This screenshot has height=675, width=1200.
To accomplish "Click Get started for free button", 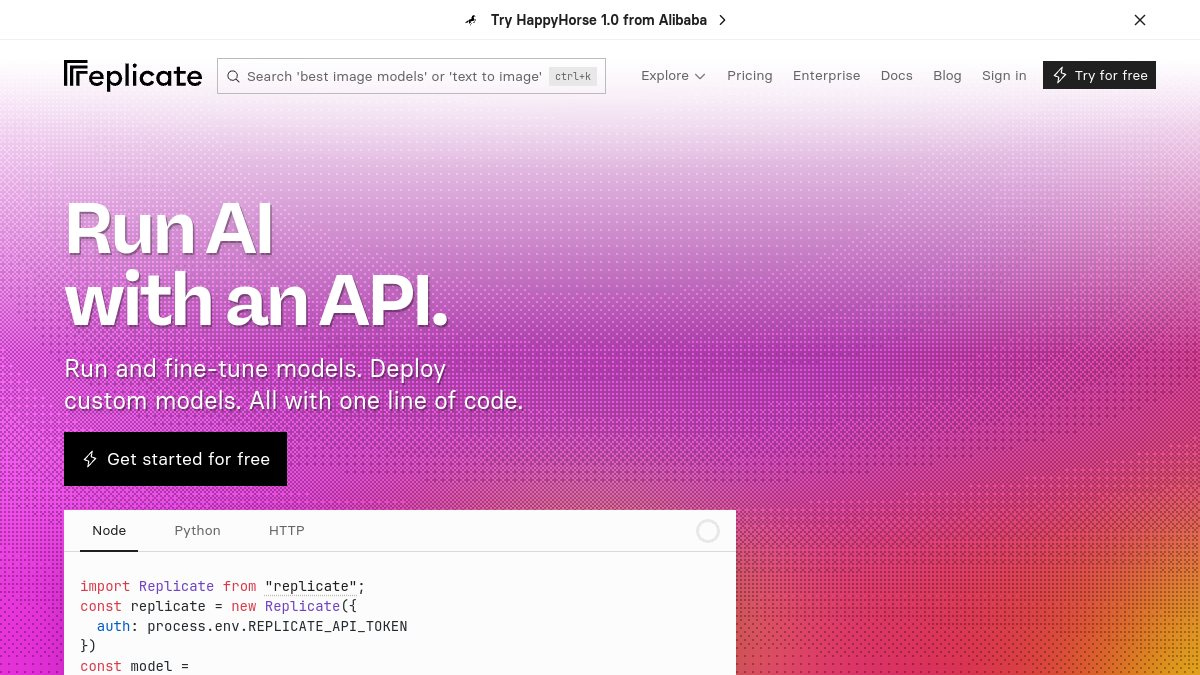I will click(x=175, y=459).
